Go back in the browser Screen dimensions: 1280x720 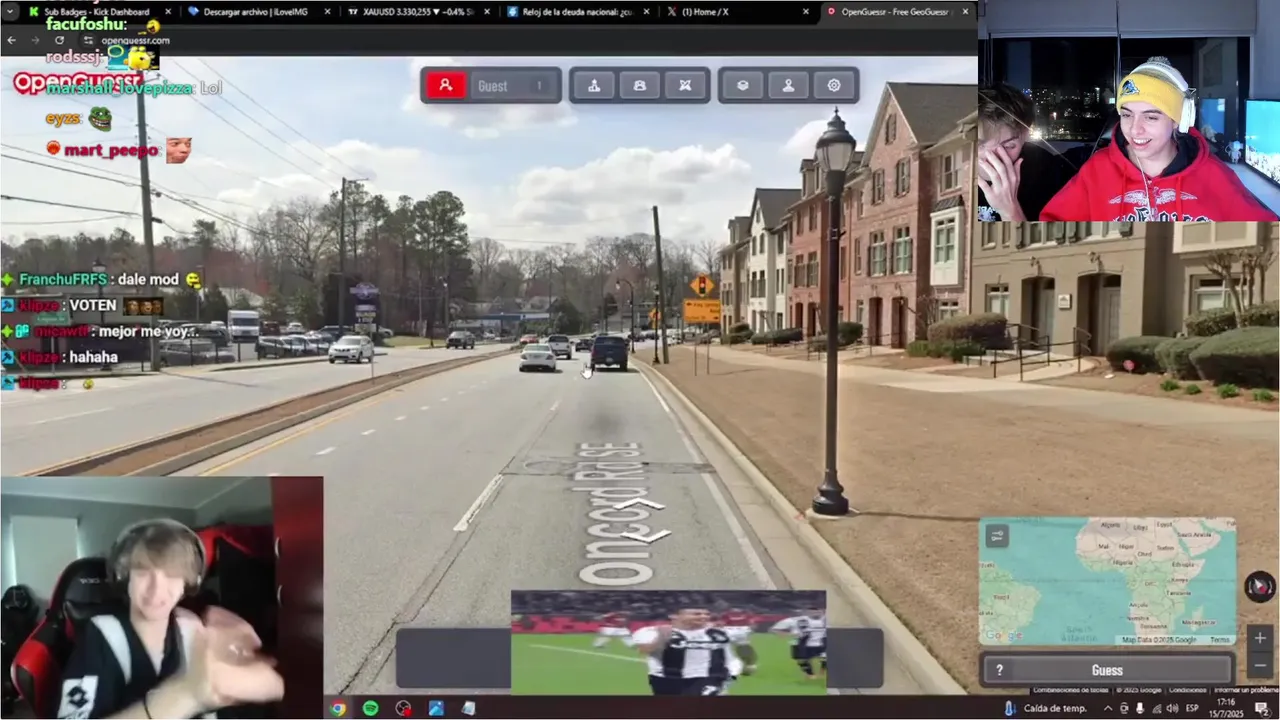coord(12,40)
